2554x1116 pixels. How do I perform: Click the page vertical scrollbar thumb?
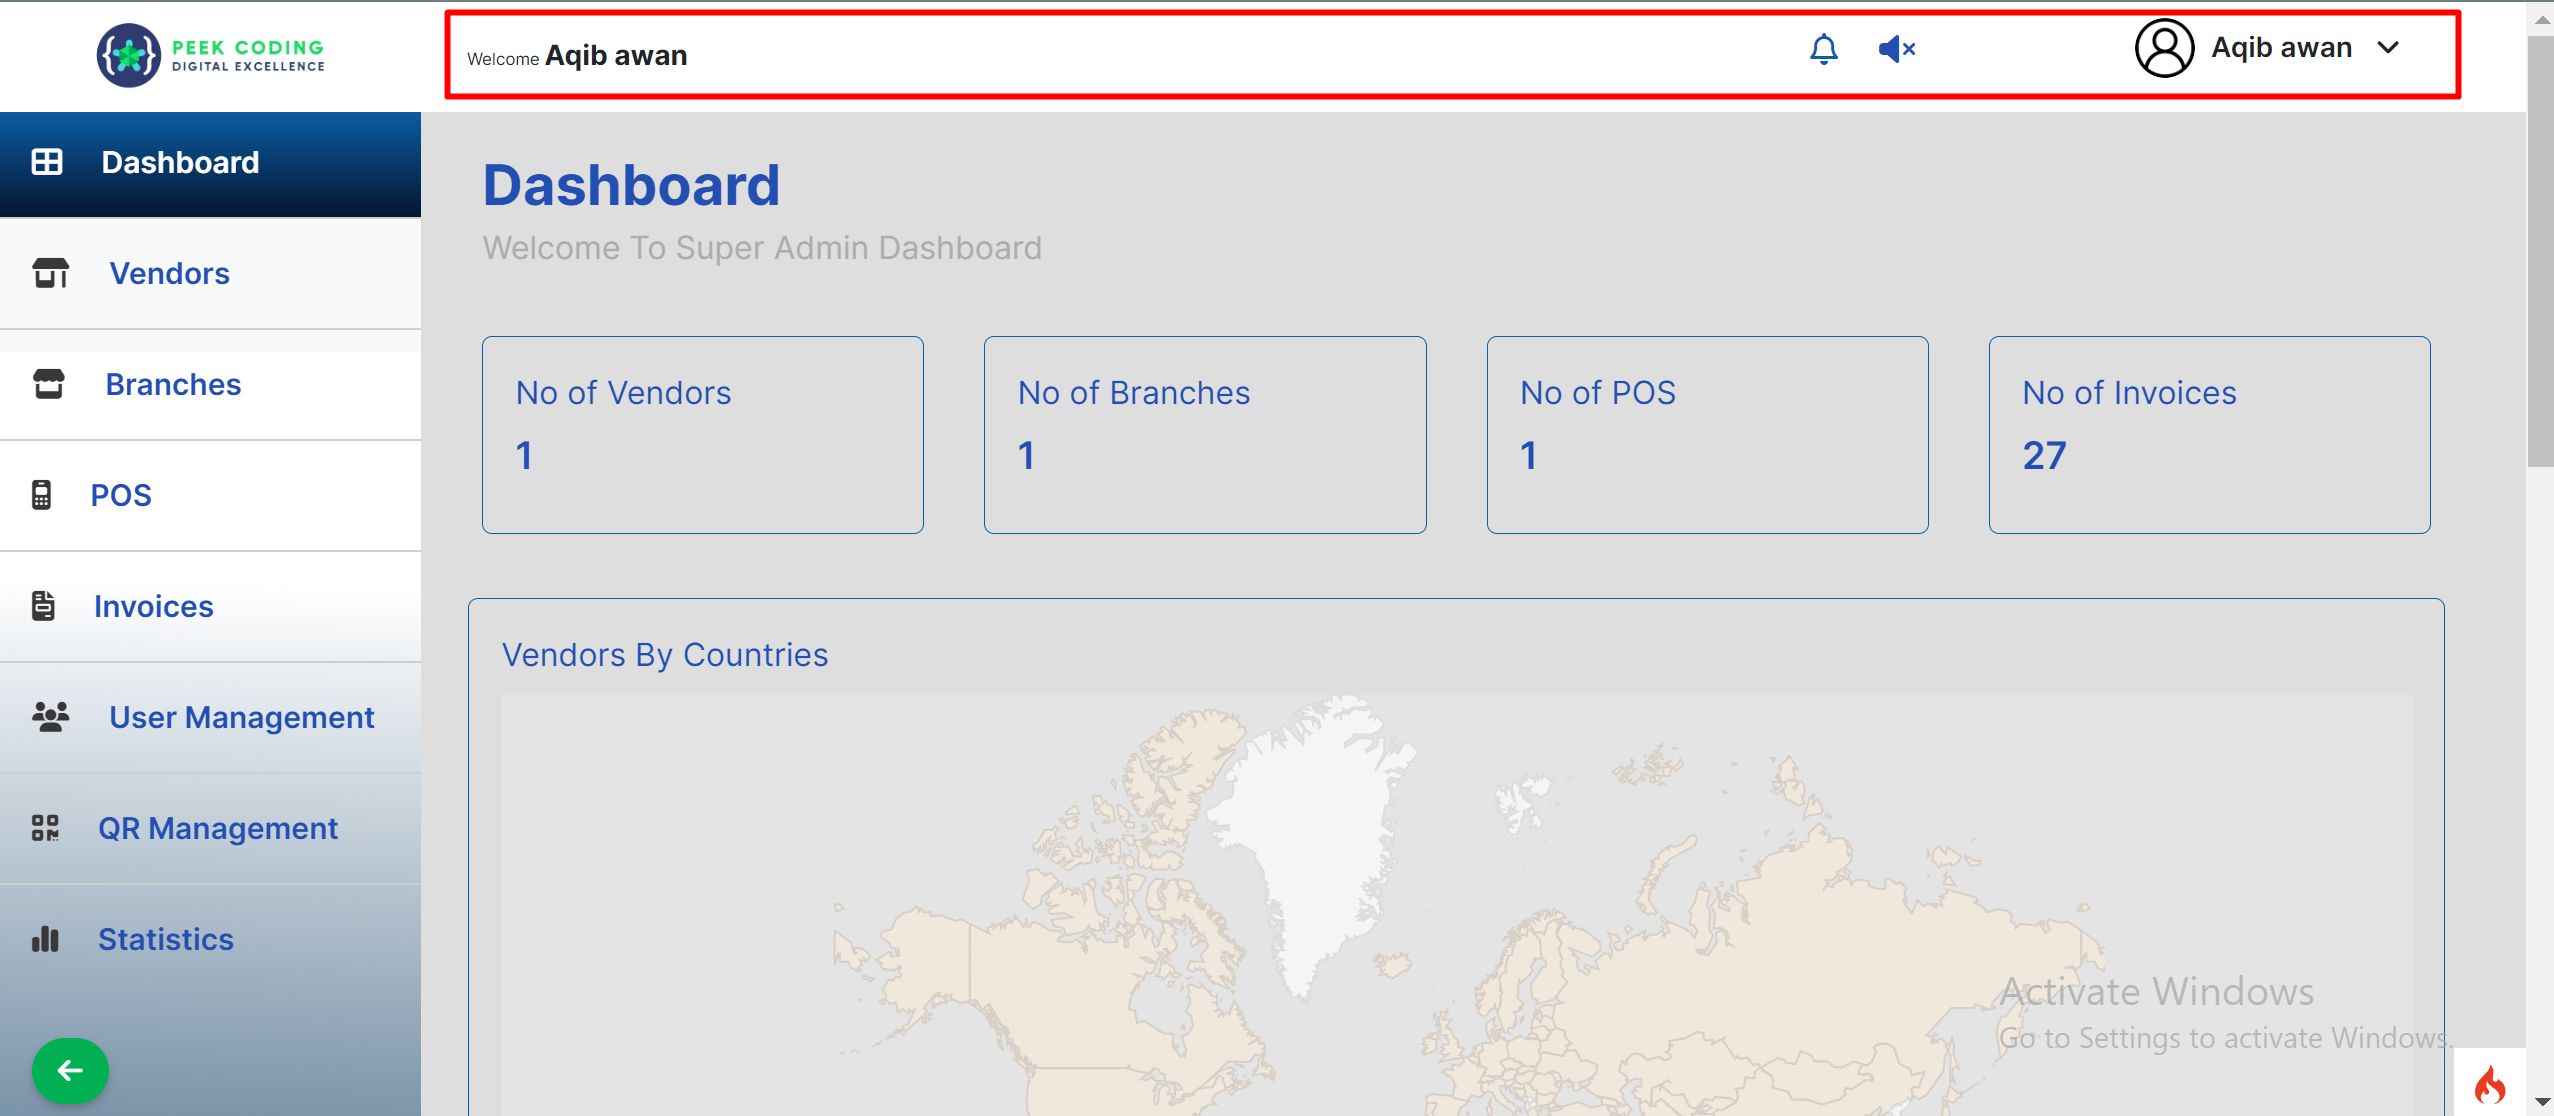tap(2540, 250)
